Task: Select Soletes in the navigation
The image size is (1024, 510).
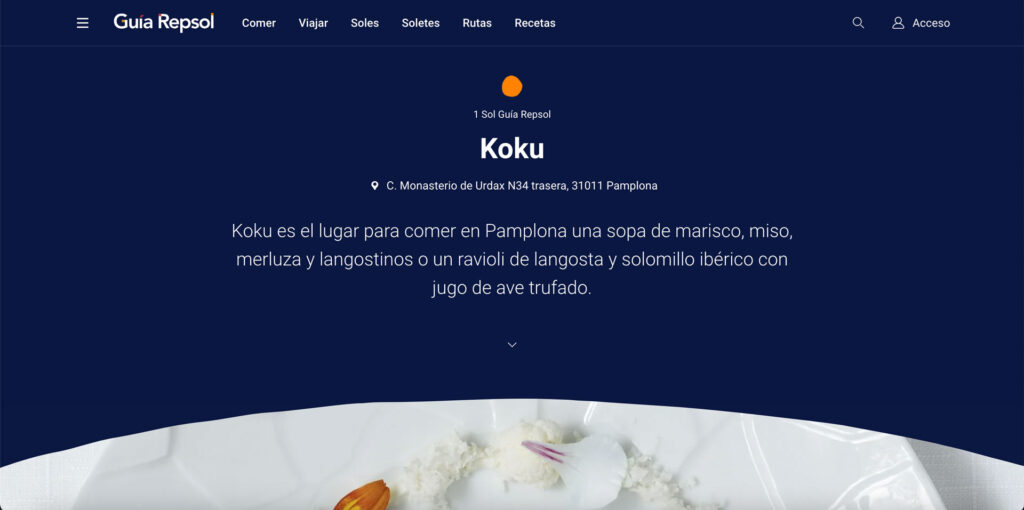Action: [x=421, y=23]
